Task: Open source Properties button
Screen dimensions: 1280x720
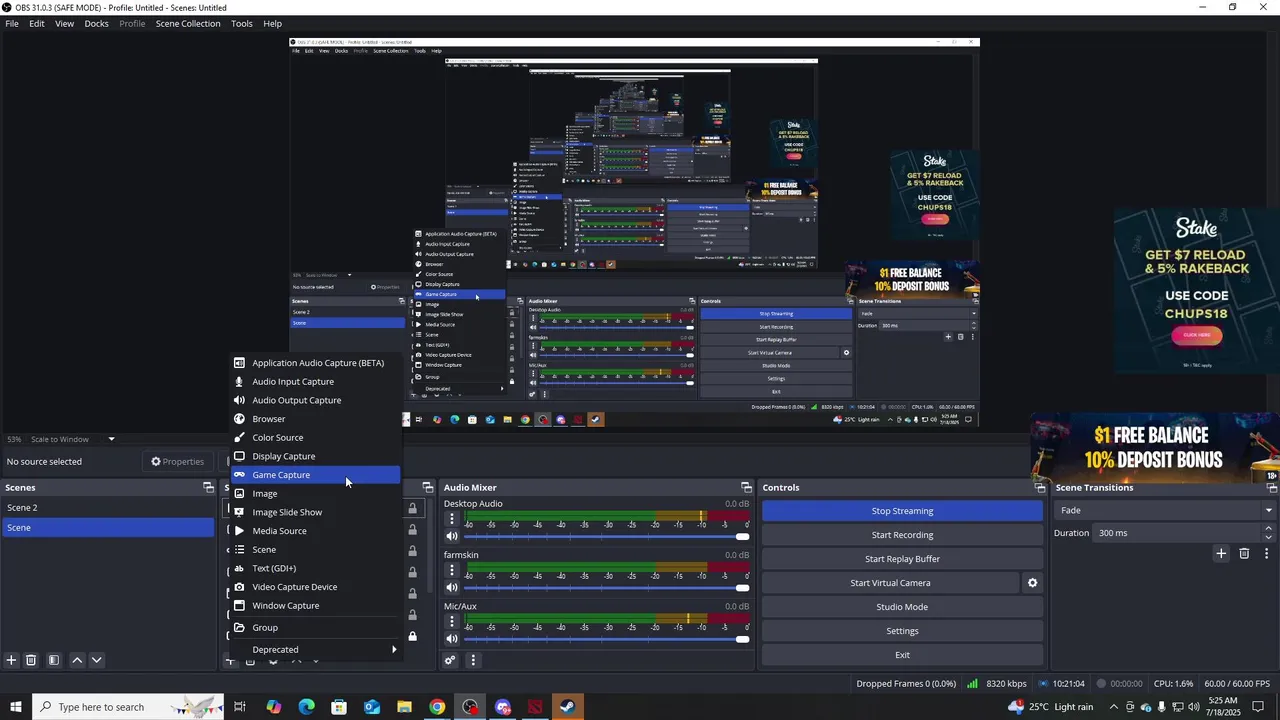Action: (x=177, y=461)
